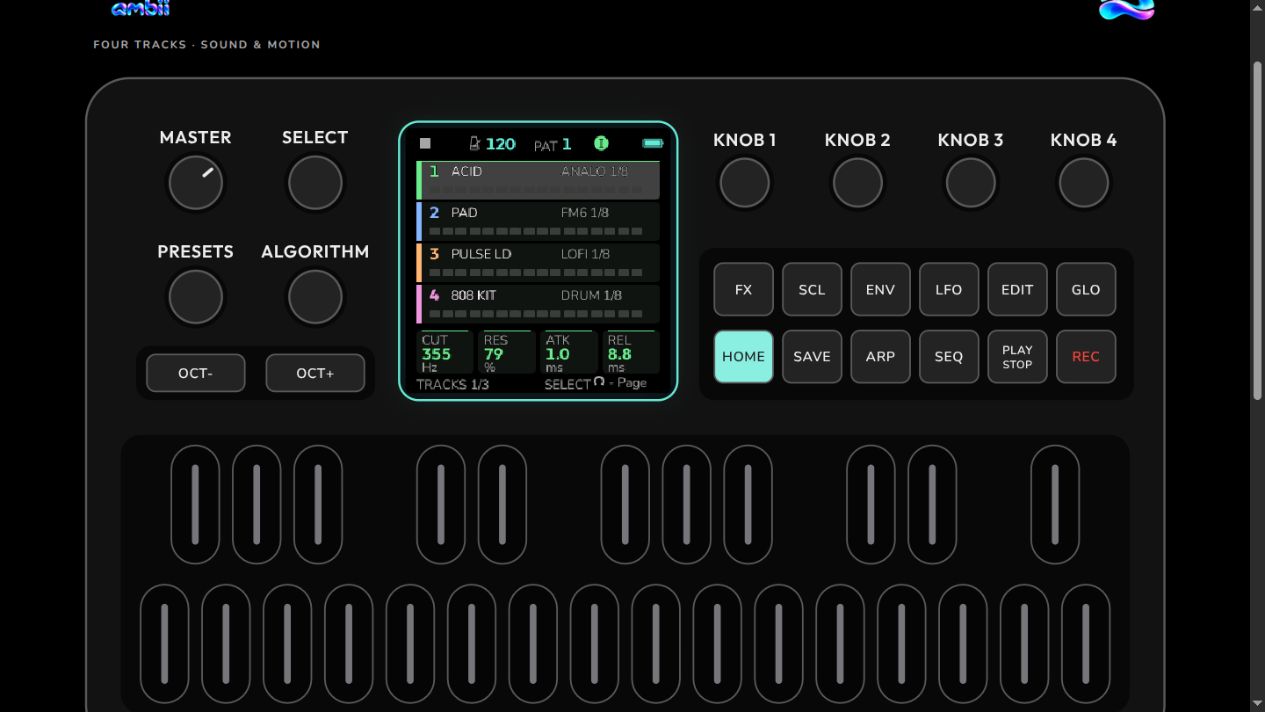Viewport: 1265px width, 712px height.
Task: Open the SEQ sequencer
Action: [949, 357]
